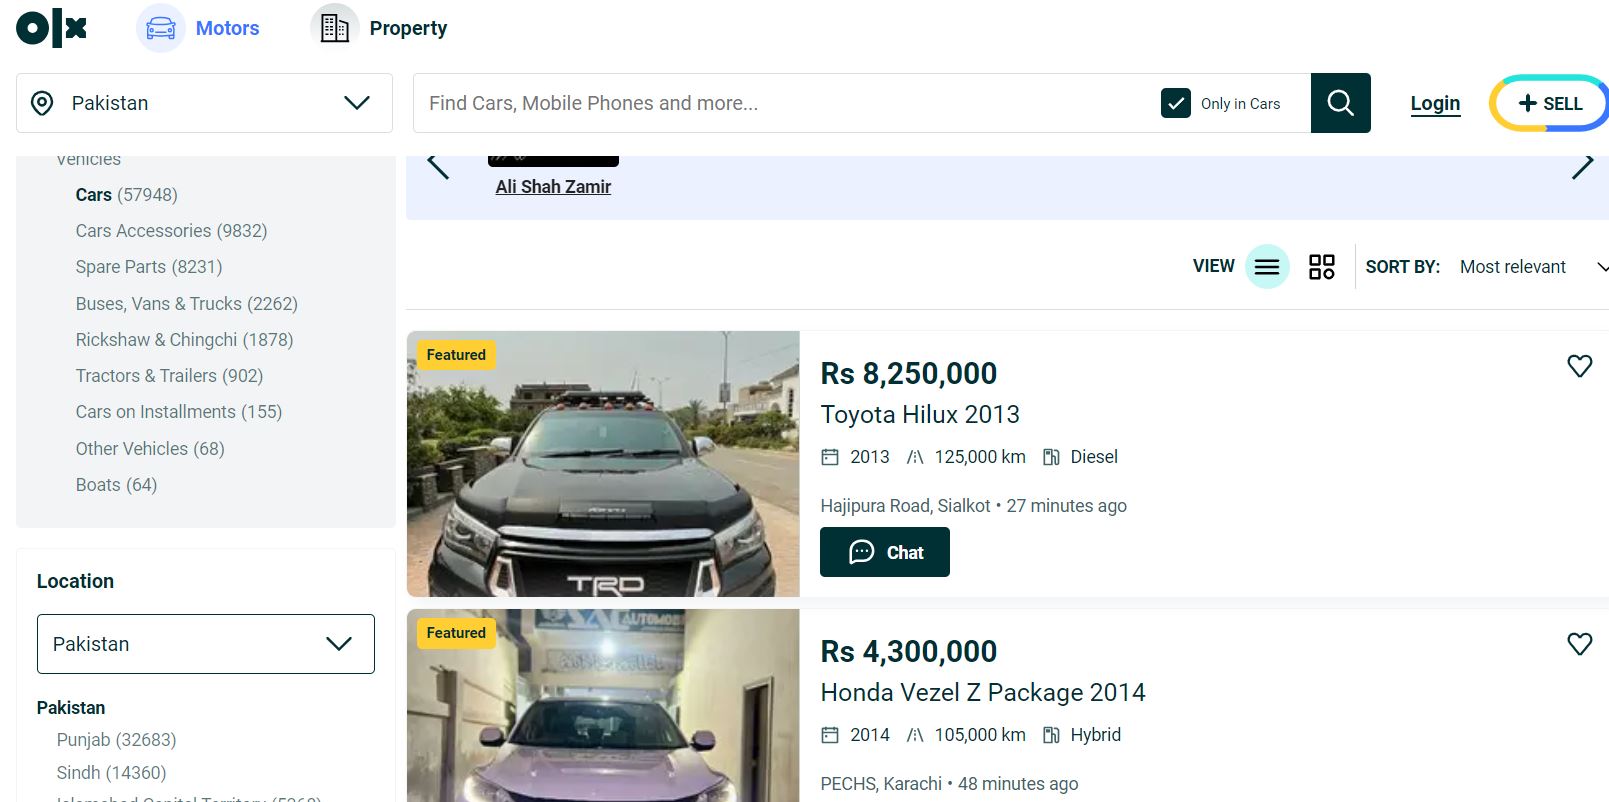Click the plus icon on the SELL button
The height and width of the screenshot is (802, 1609).
pyautogui.click(x=1527, y=103)
